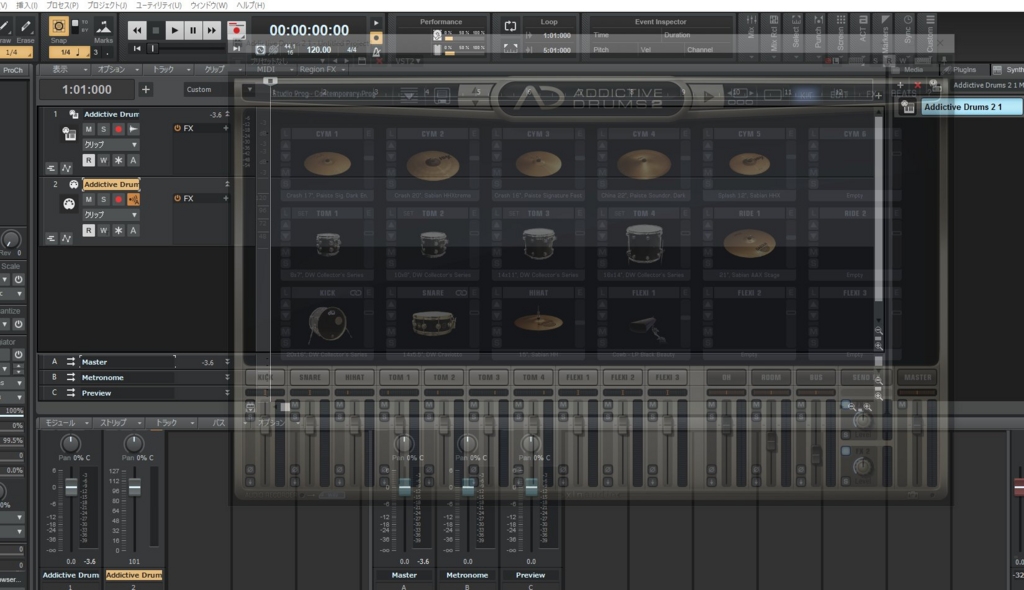The image size is (1024, 590).
Task: Open the ウィンドウ(W) menu
Action: (208, 5)
